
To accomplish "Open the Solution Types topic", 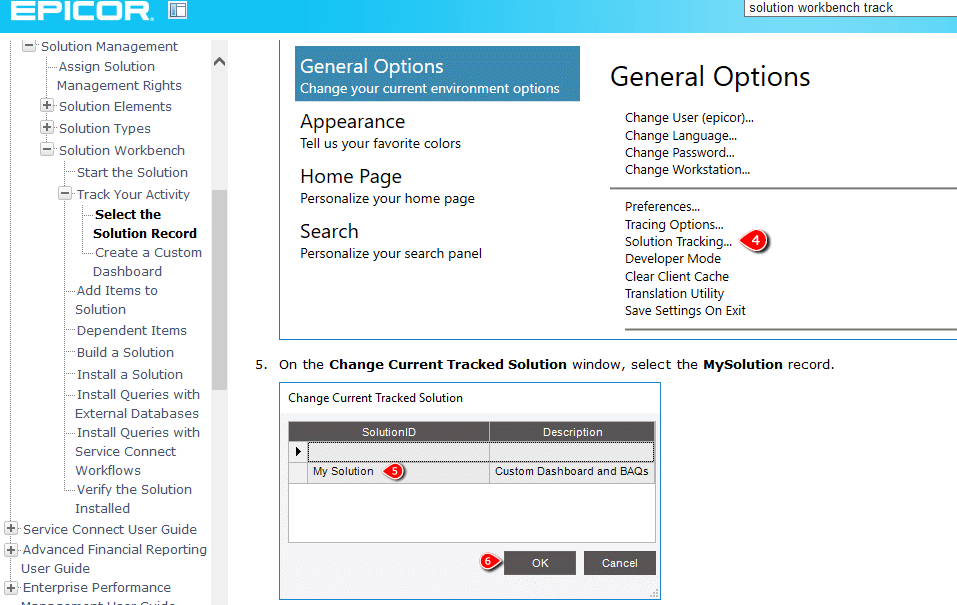I will (104, 128).
